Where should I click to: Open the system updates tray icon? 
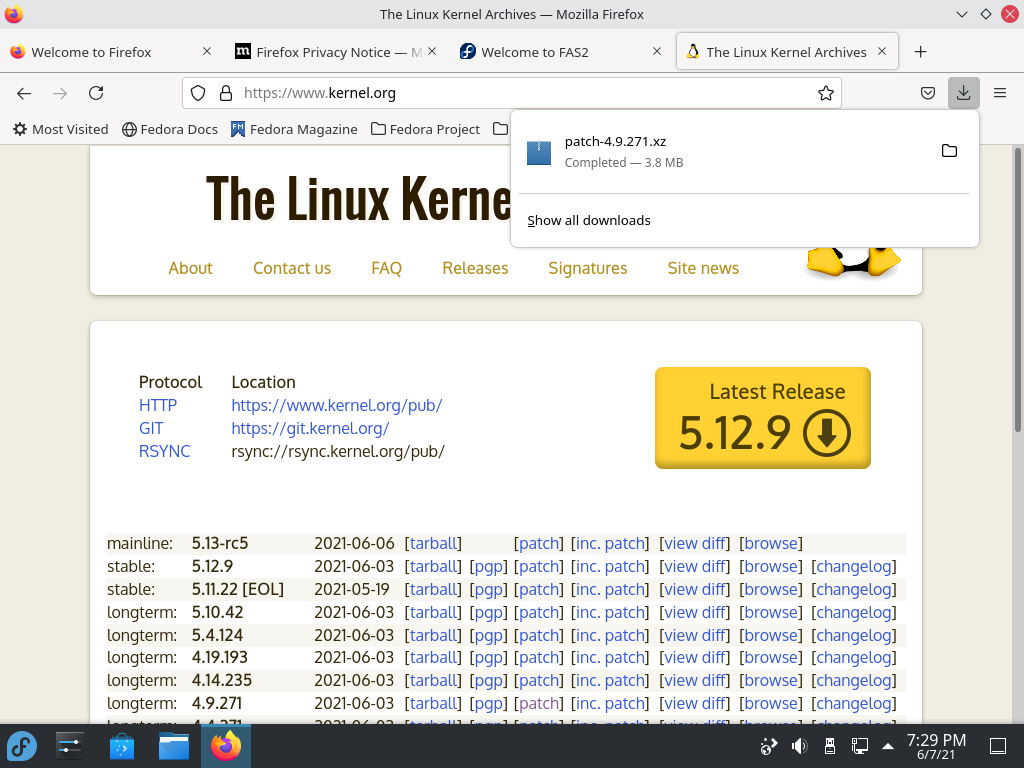pos(769,746)
